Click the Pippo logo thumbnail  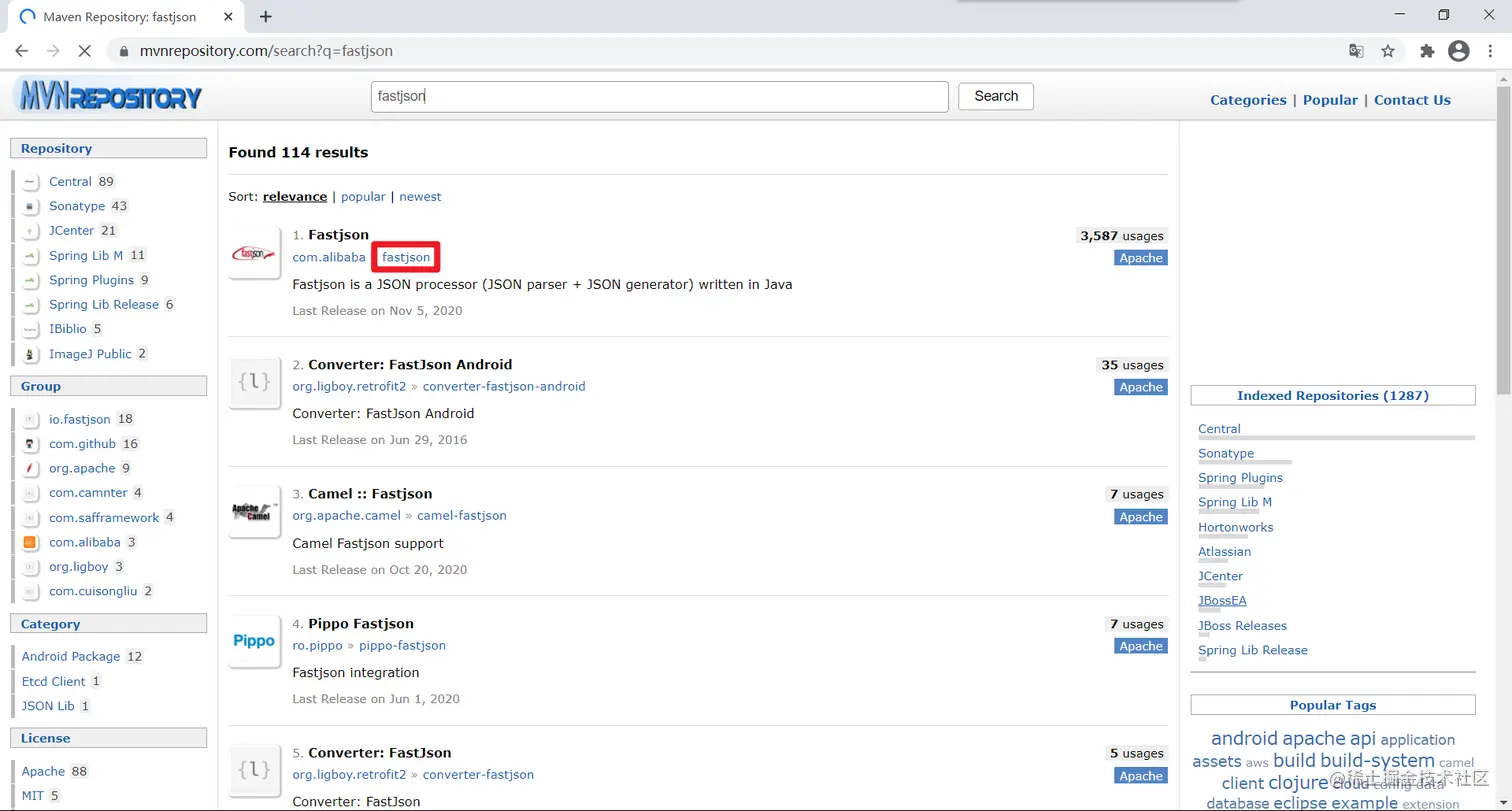(254, 641)
